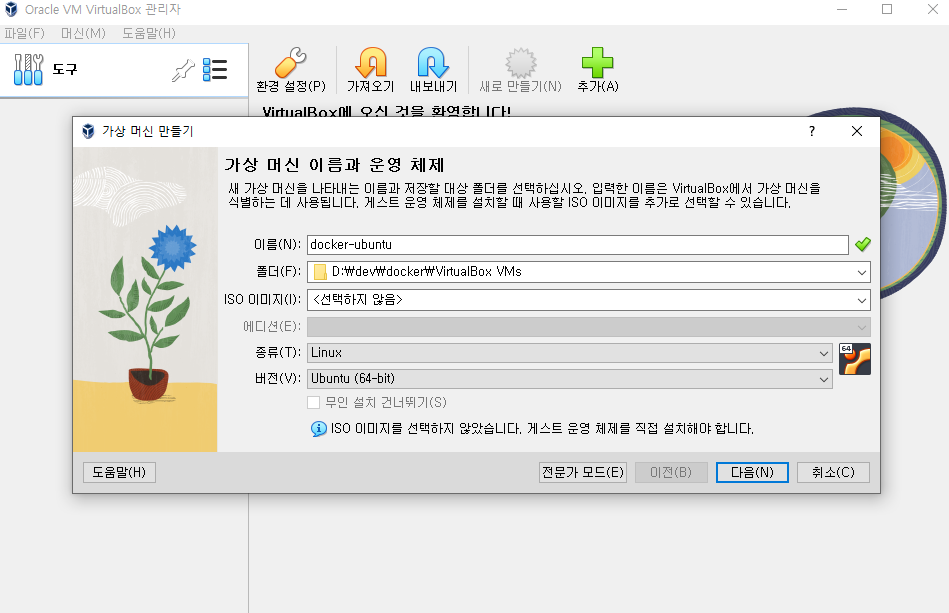Click the green valid-name checkmark icon
The height and width of the screenshot is (613, 949).
(862, 244)
